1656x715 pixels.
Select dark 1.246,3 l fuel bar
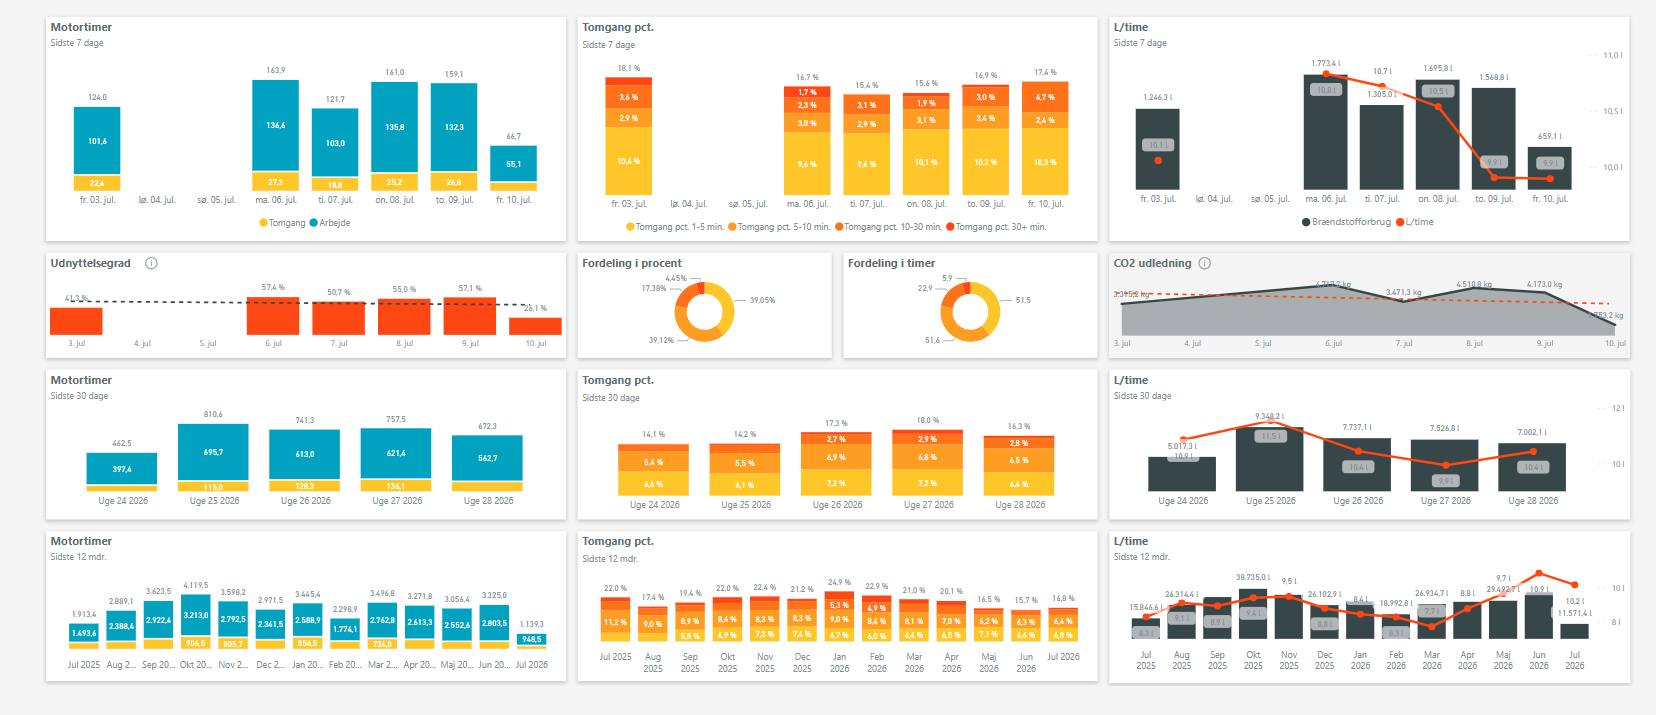tap(1157, 149)
